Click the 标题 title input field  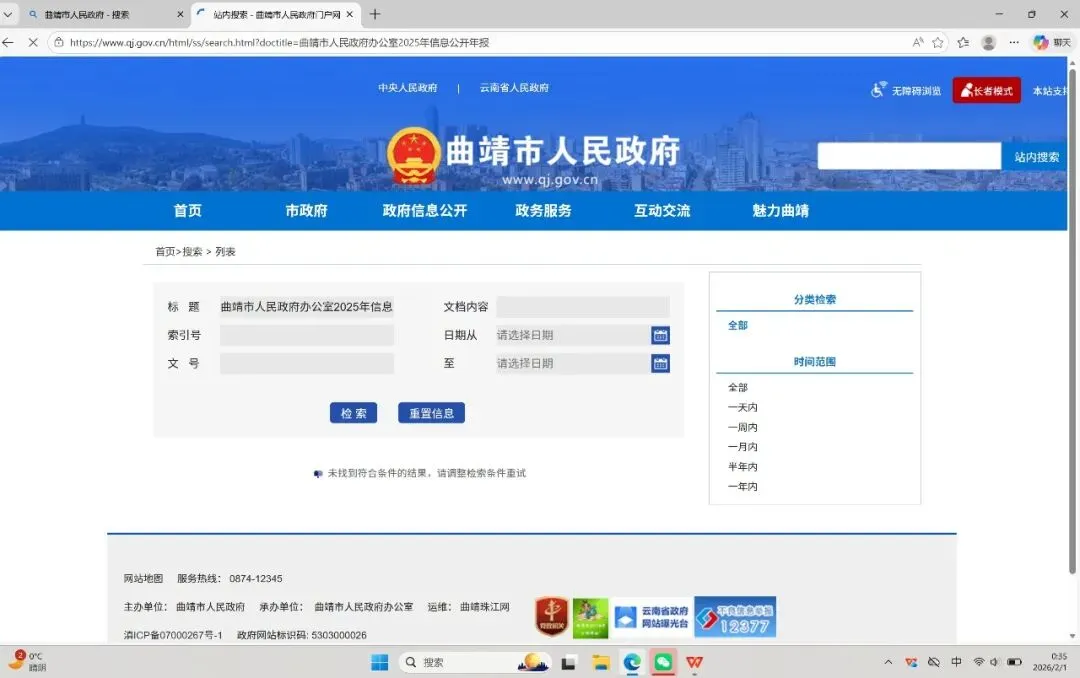[x=307, y=307]
